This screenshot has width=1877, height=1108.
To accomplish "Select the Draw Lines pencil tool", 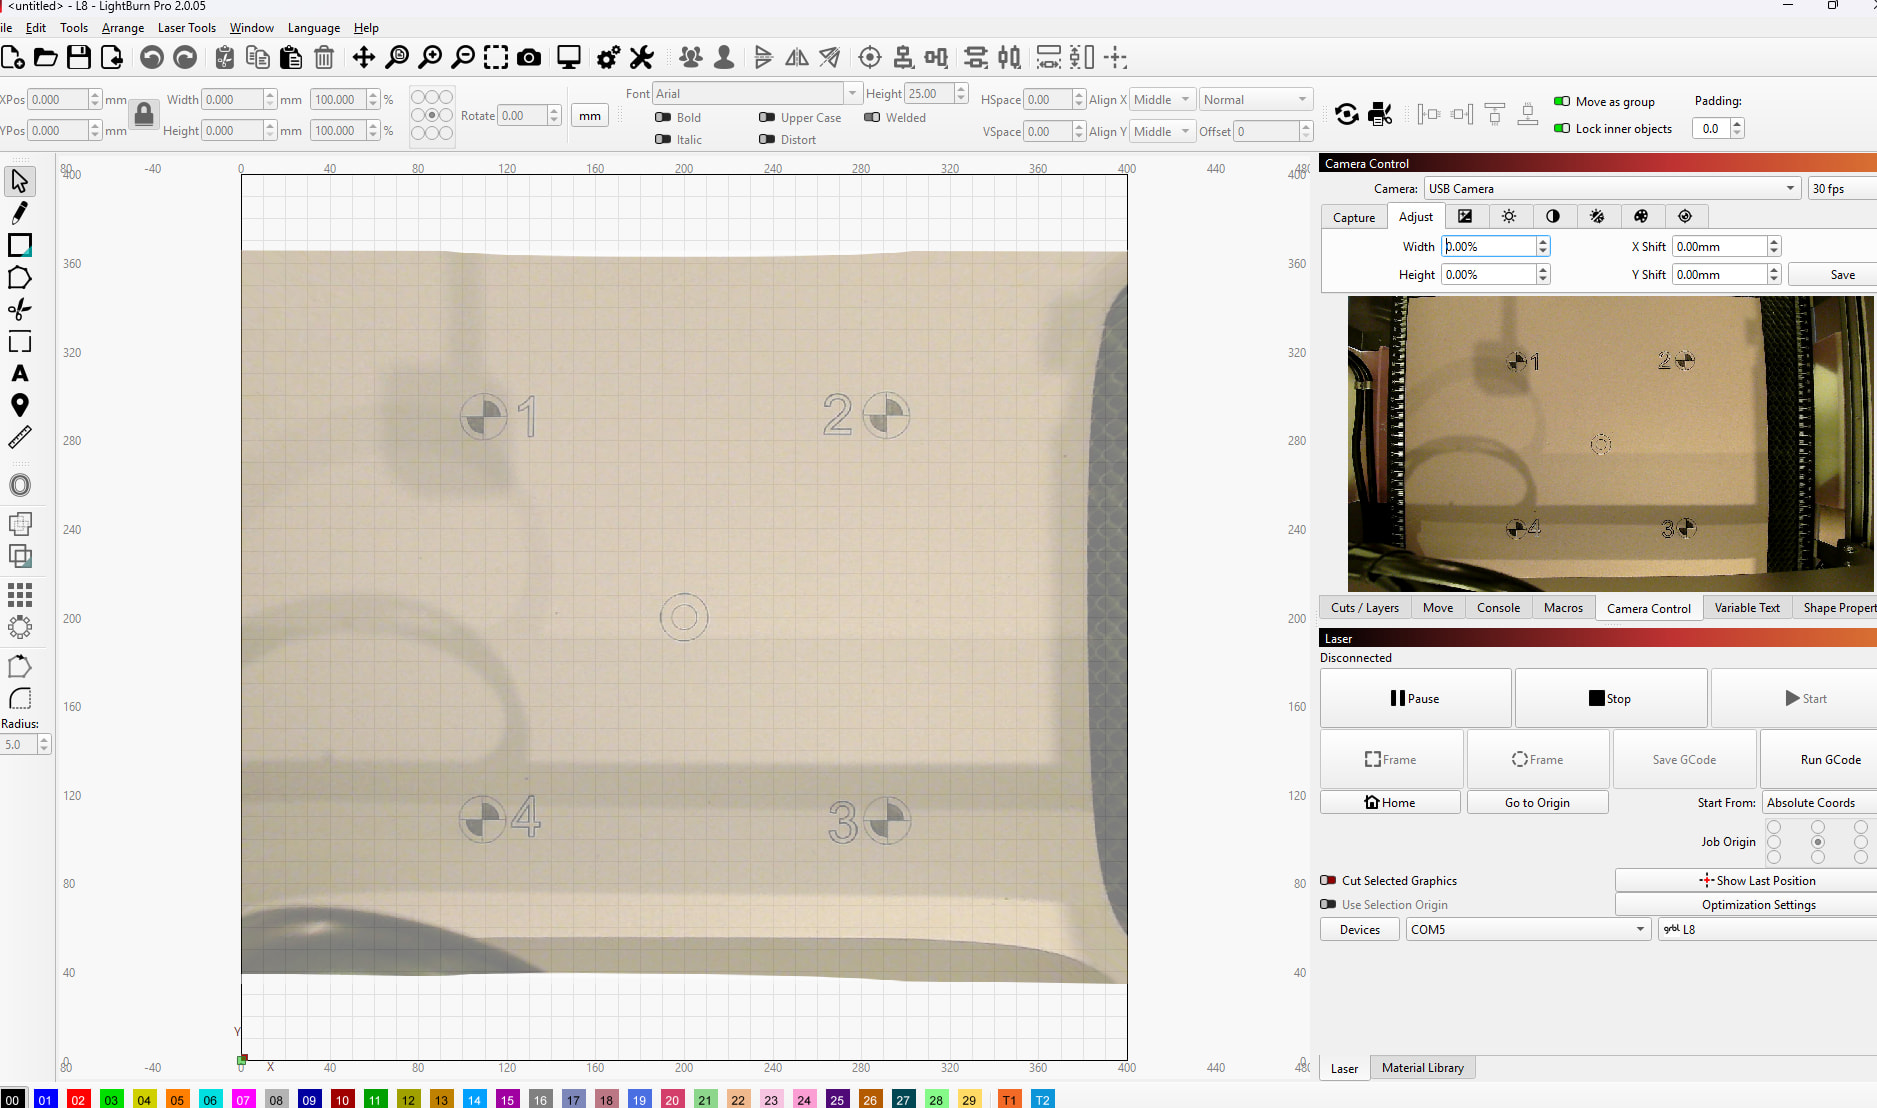I will [19, 213].
